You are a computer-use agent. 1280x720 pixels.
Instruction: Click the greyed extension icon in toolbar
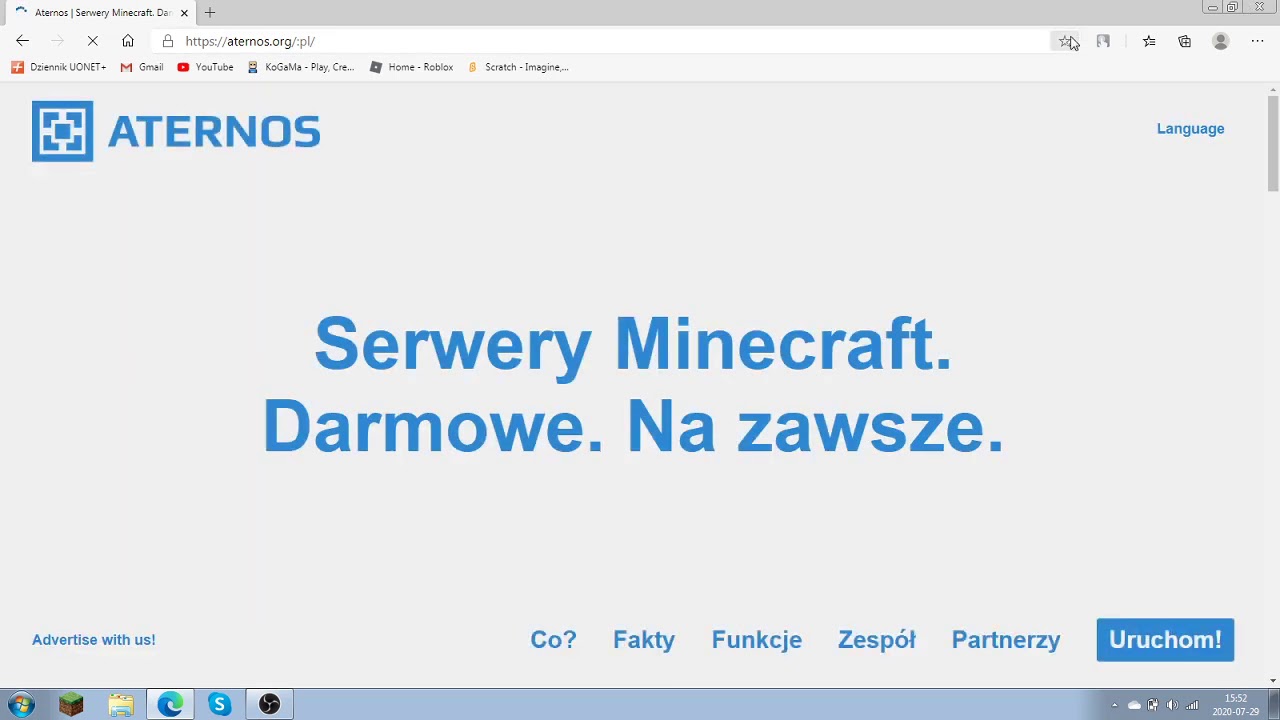[x=1103, y=41]
